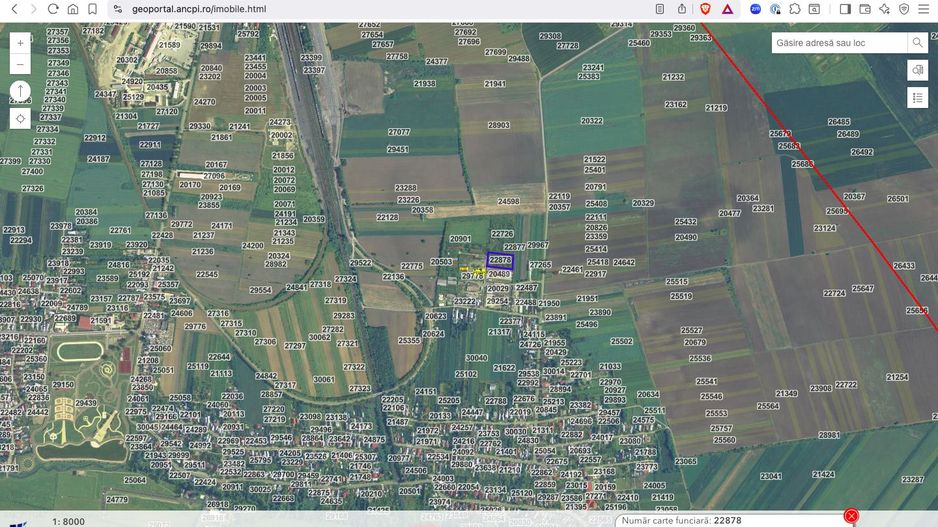938x527 pixels.
Task: Click parcel label 25502
Action: (x=621, y=341)
